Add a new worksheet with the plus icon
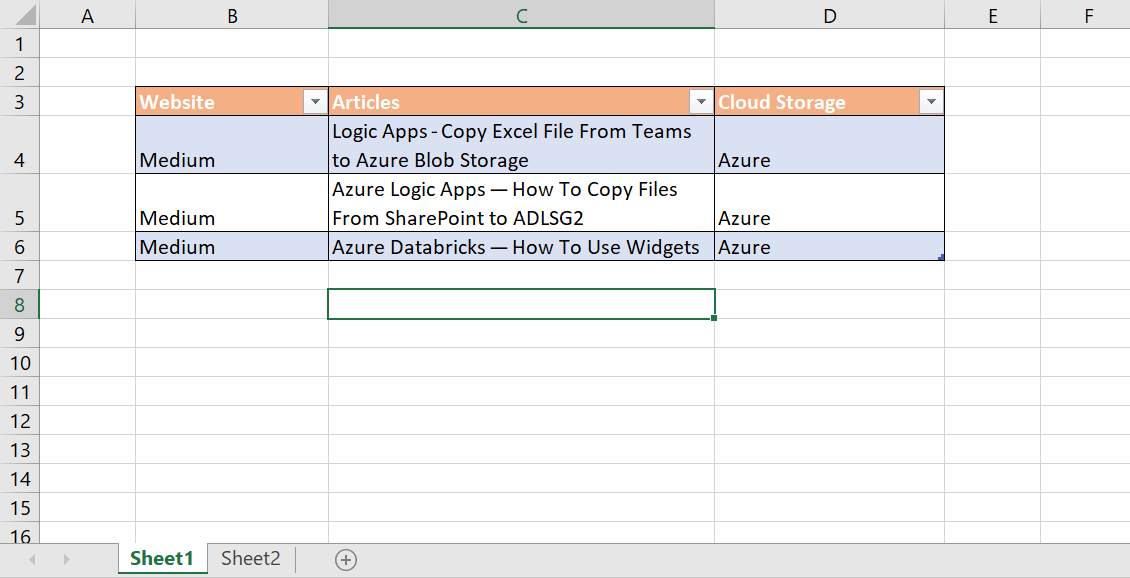1130x578 pixels. [x=345, y=559]
